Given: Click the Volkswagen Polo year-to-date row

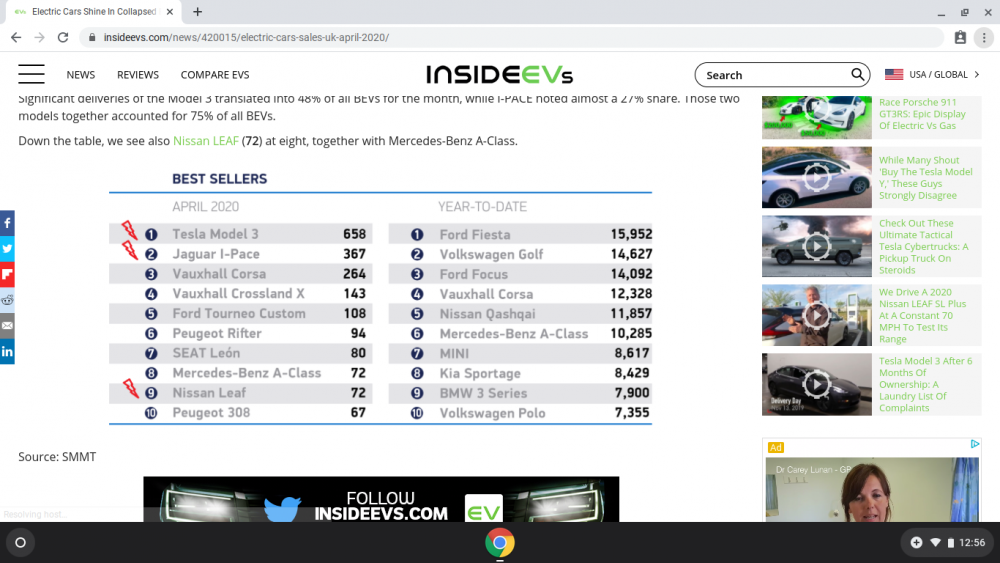Looking at the screenshot, I should [x=520, y=413].
